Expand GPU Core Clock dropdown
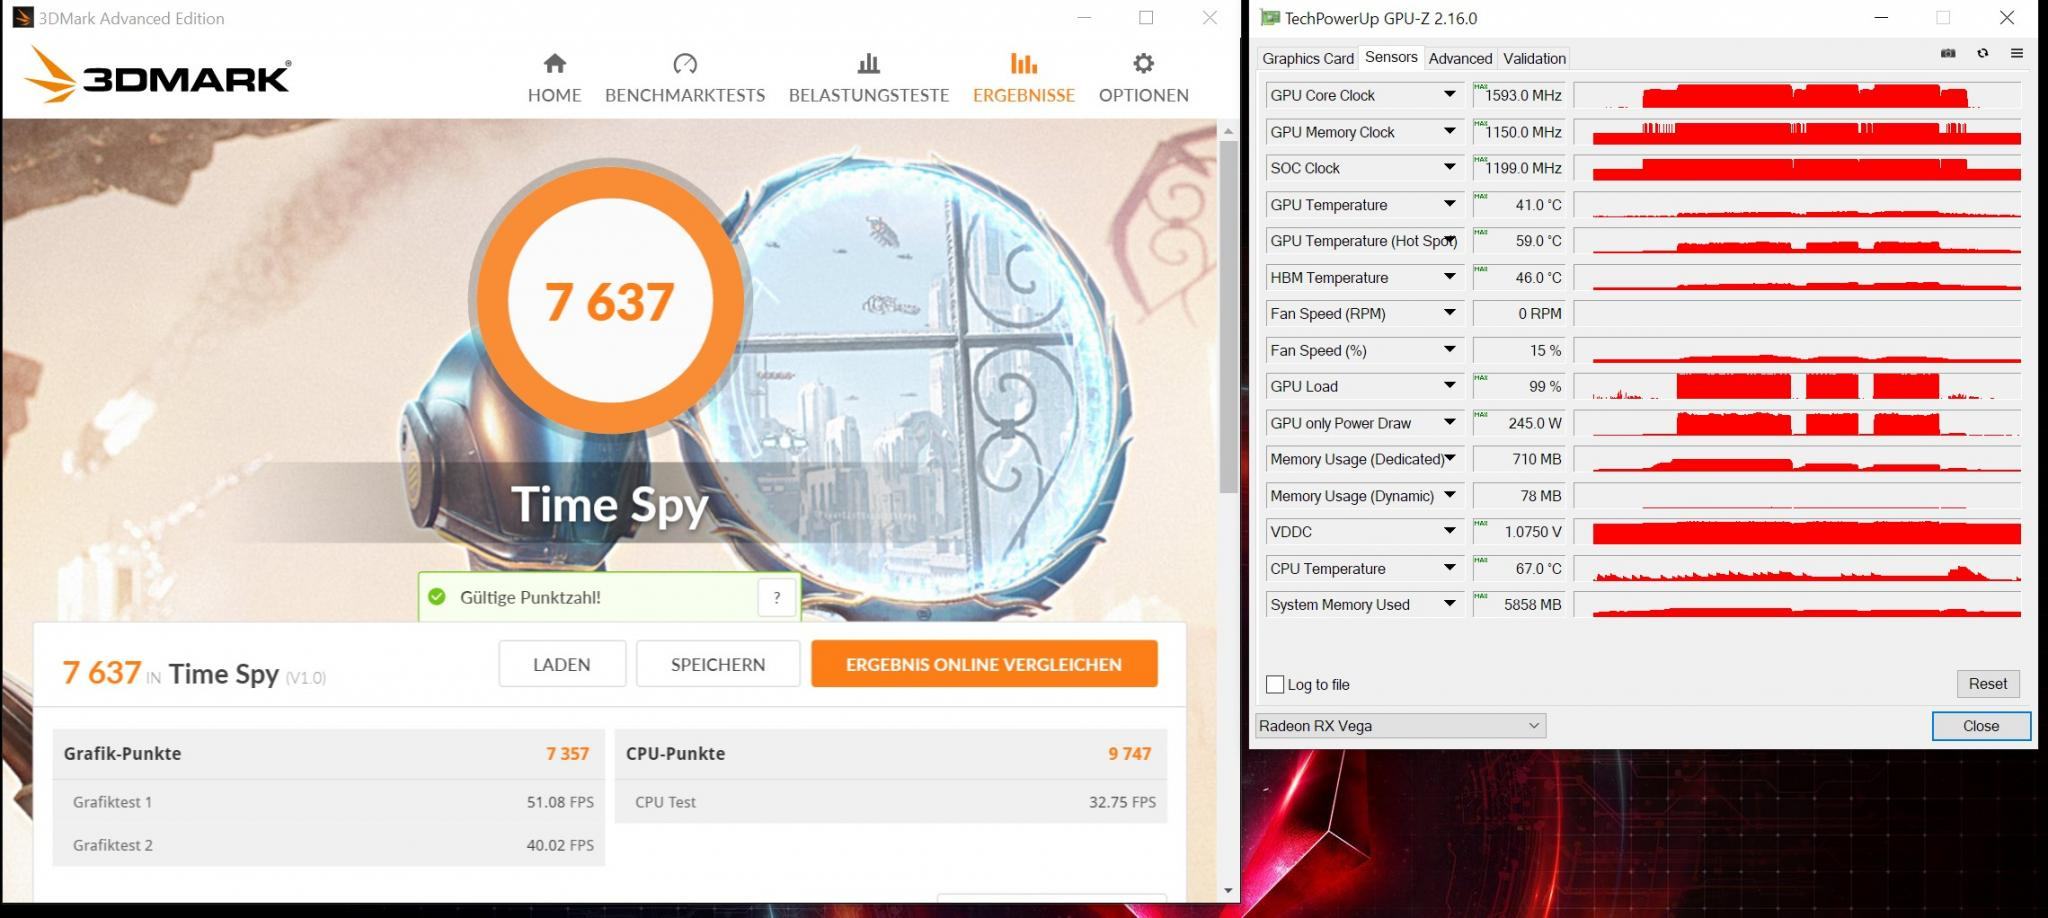2048x918 pixels. 1449,95
